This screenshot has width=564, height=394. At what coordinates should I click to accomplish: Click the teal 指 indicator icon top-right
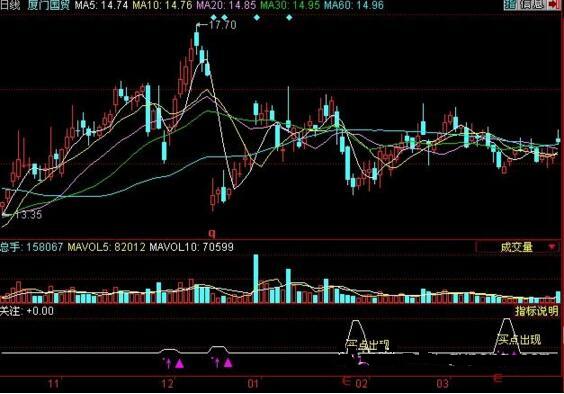509,4
